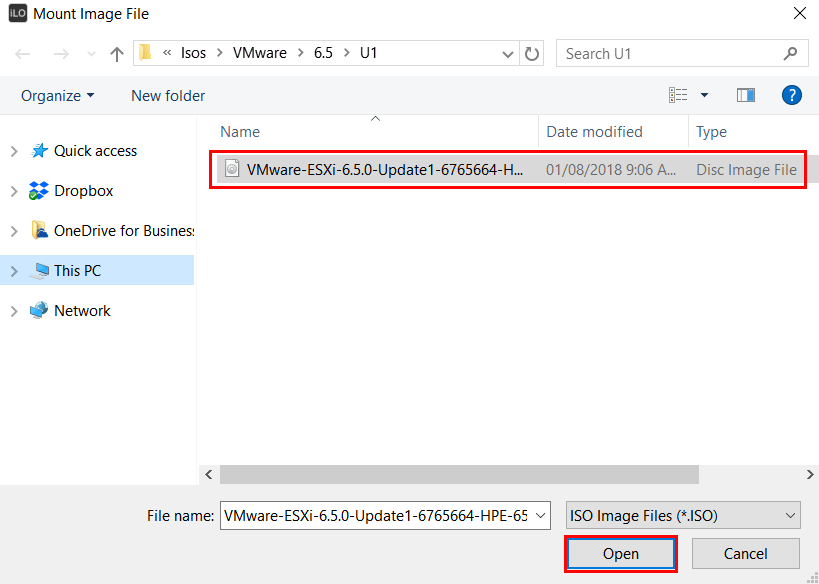The height and width of the screenshot is (584, 819).
Task: Click the Forward navigation arrow
Action: tap(61, 53)
